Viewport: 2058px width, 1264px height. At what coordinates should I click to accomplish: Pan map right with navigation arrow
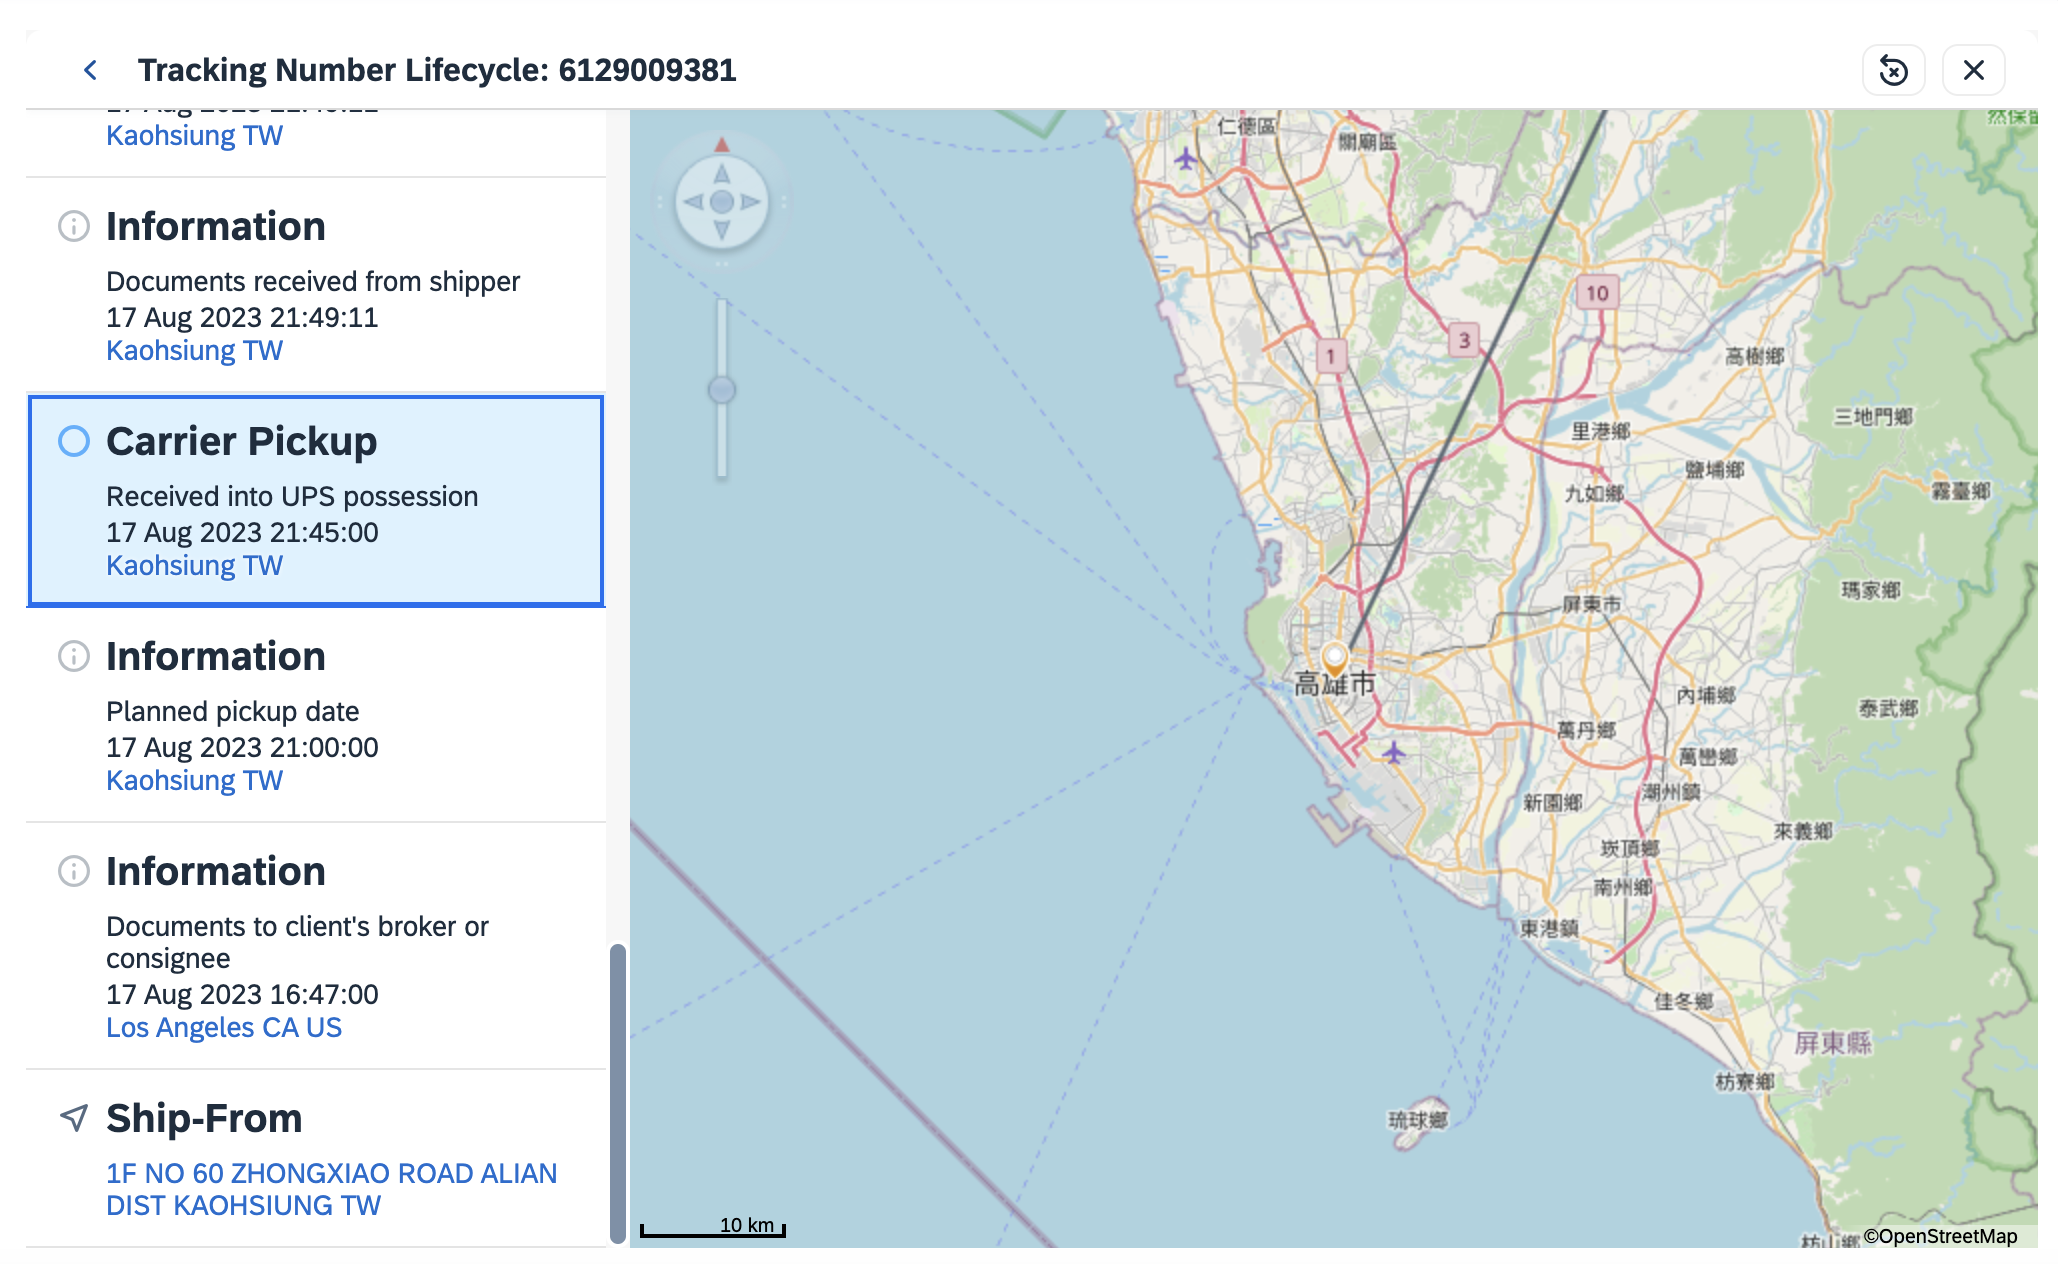coord(751,202)
